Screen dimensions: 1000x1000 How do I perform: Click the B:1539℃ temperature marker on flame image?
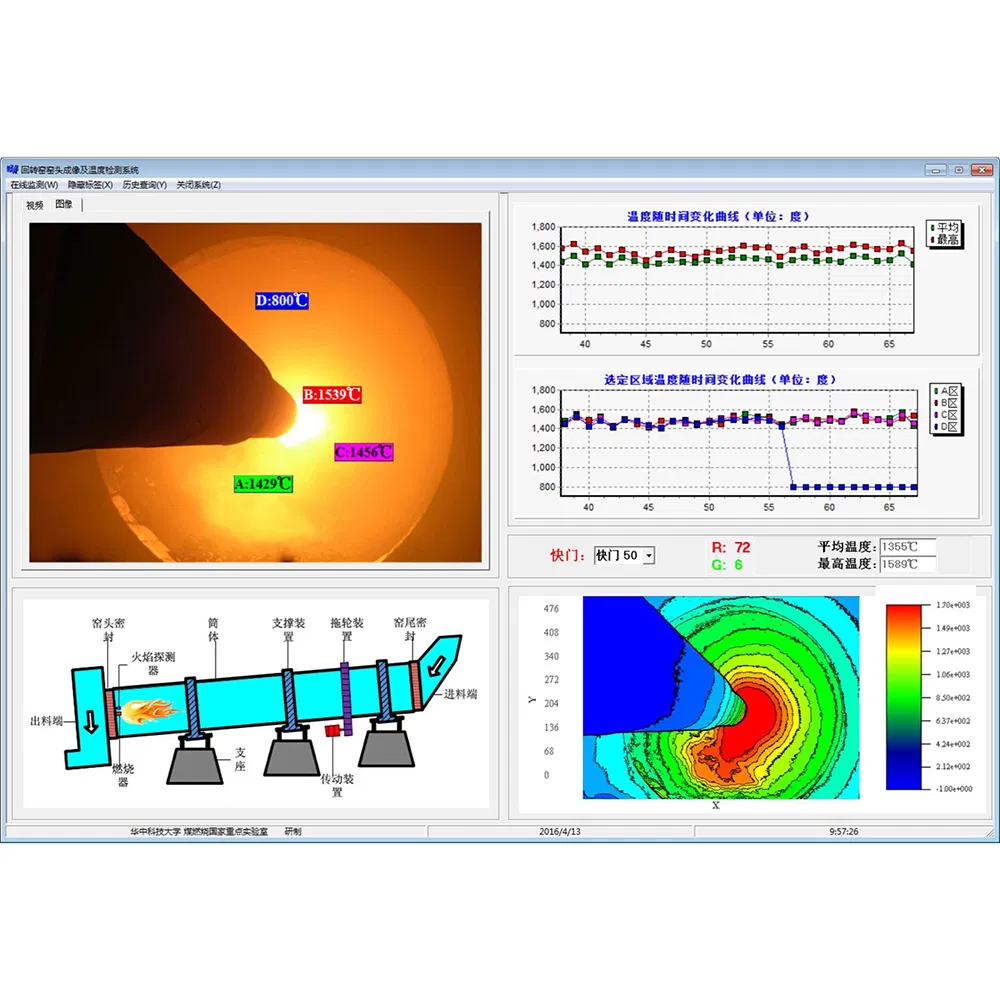tap(331, 394)
